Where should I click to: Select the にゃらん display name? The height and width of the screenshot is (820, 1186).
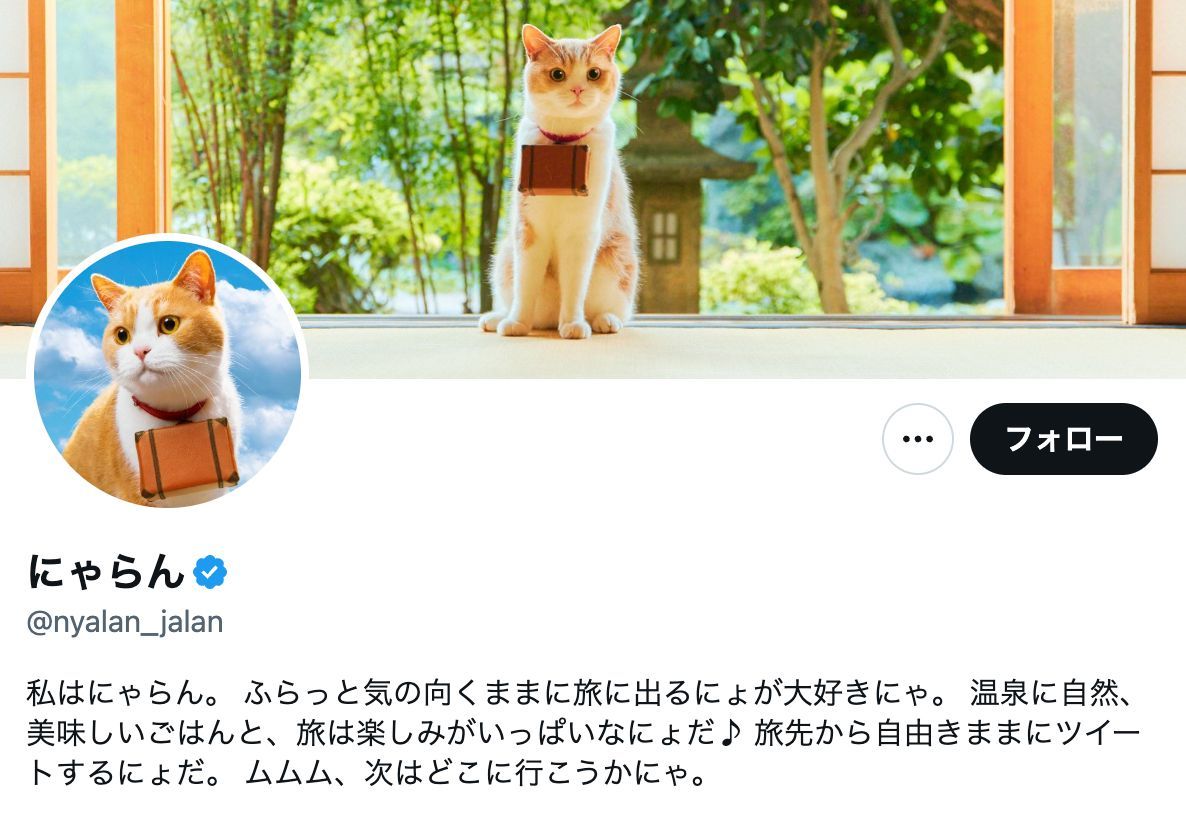(x=107, y=571)
